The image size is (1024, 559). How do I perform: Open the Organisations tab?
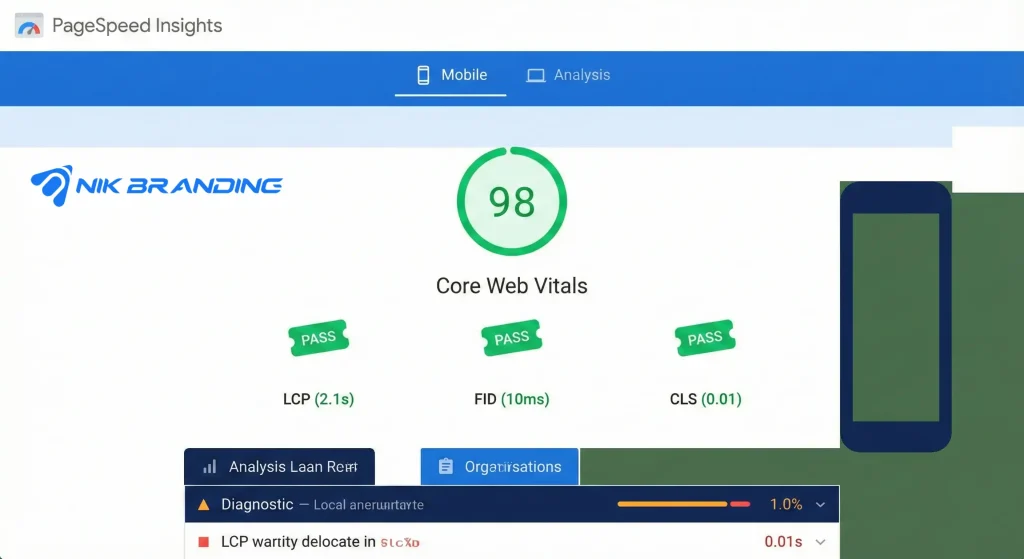click(x=500, y=466)
